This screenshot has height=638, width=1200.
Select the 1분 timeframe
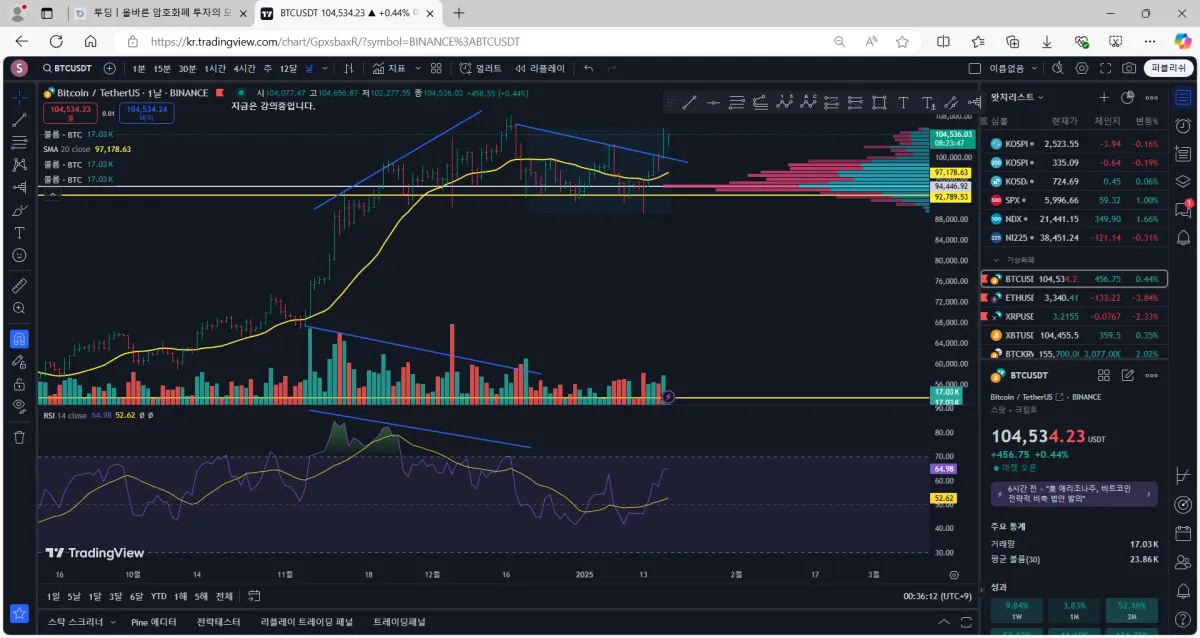coord(138,68)
